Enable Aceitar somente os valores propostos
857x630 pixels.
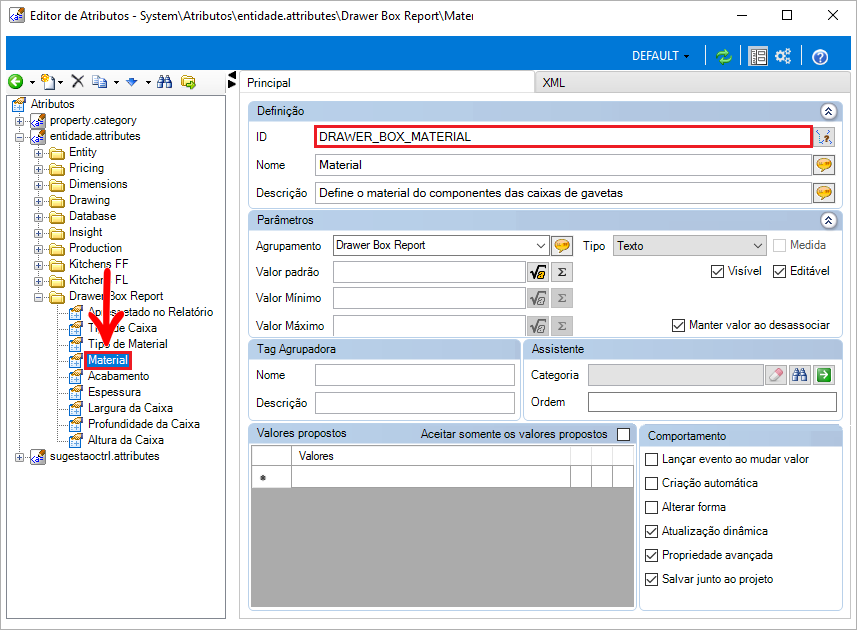pos(623,434)
